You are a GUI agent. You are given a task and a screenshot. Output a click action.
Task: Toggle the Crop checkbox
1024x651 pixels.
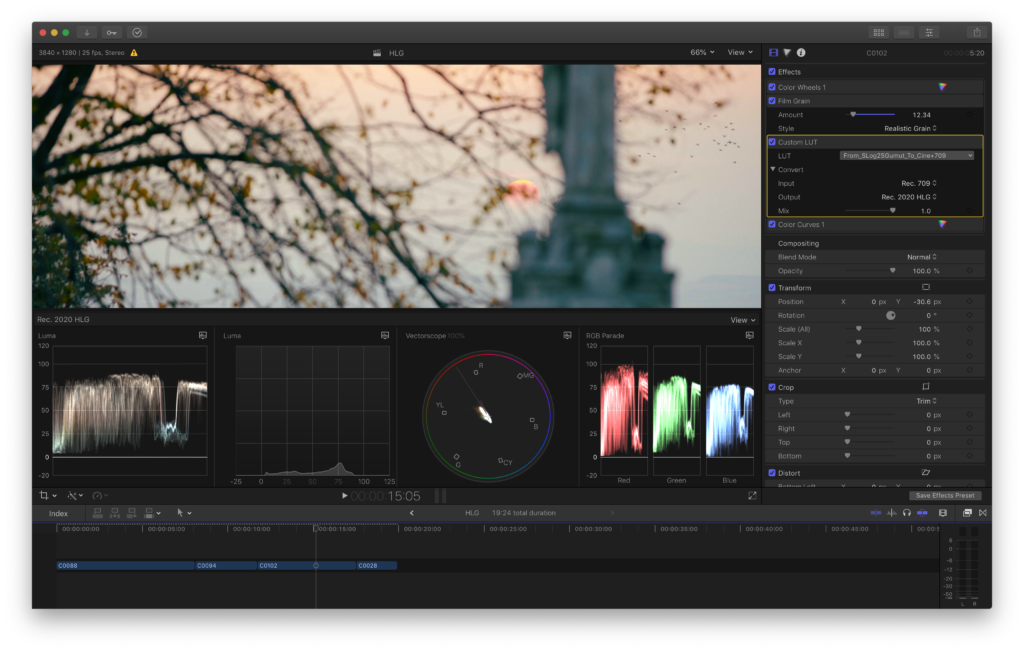(772, 387)
